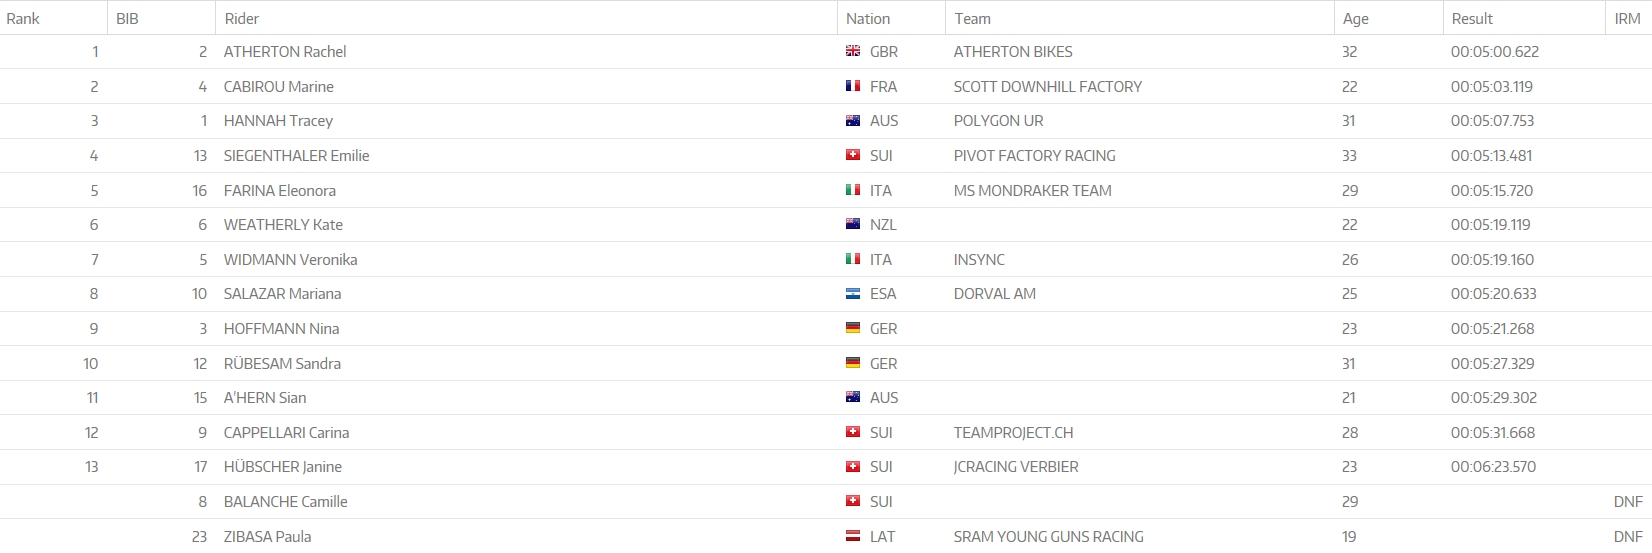This screenshot has width=1652, height=553.
Task: Click the Latvian flag beside LAT
Action: click(x=853, y=537)
